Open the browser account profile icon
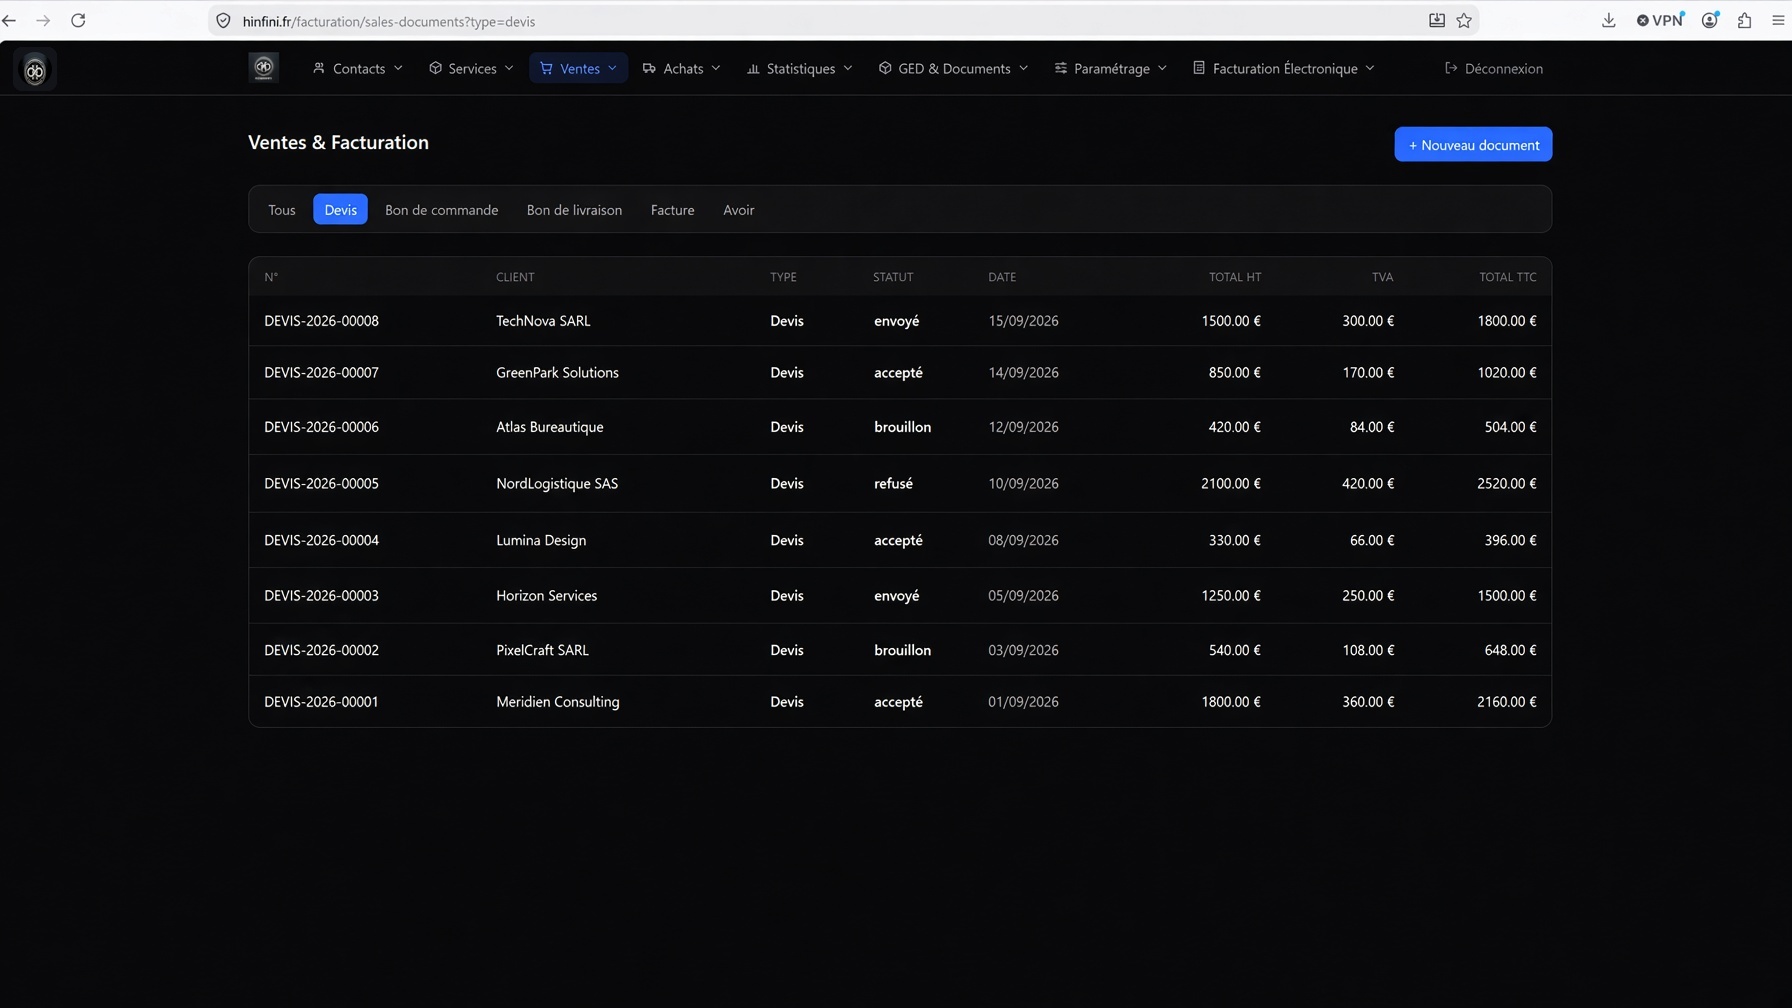The image size is (1792, 1008). tap(1710, 20)
